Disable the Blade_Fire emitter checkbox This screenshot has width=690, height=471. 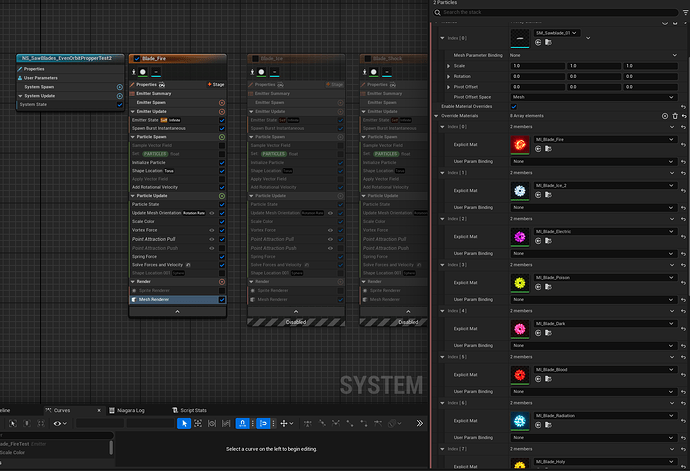pyautogui.click(x=137, y=59)
